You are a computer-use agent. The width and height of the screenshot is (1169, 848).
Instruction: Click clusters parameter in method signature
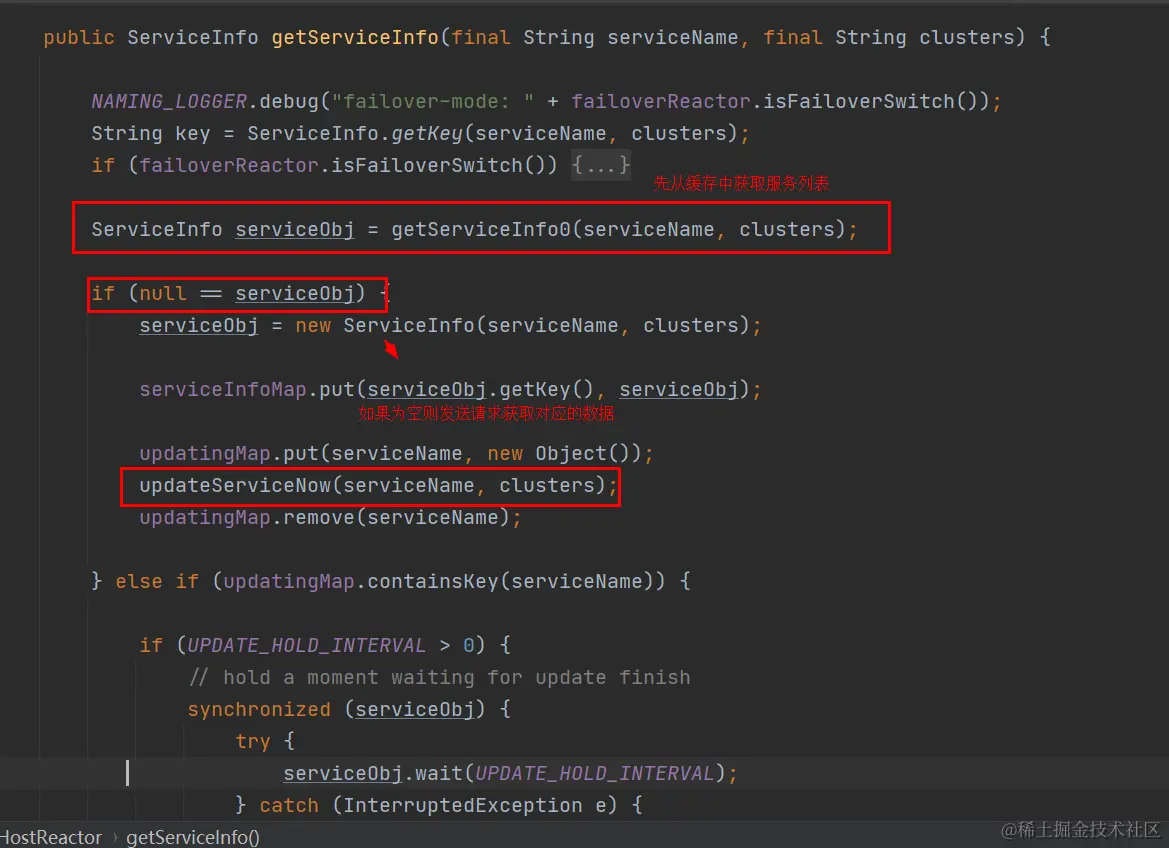(x=967, y=37)
